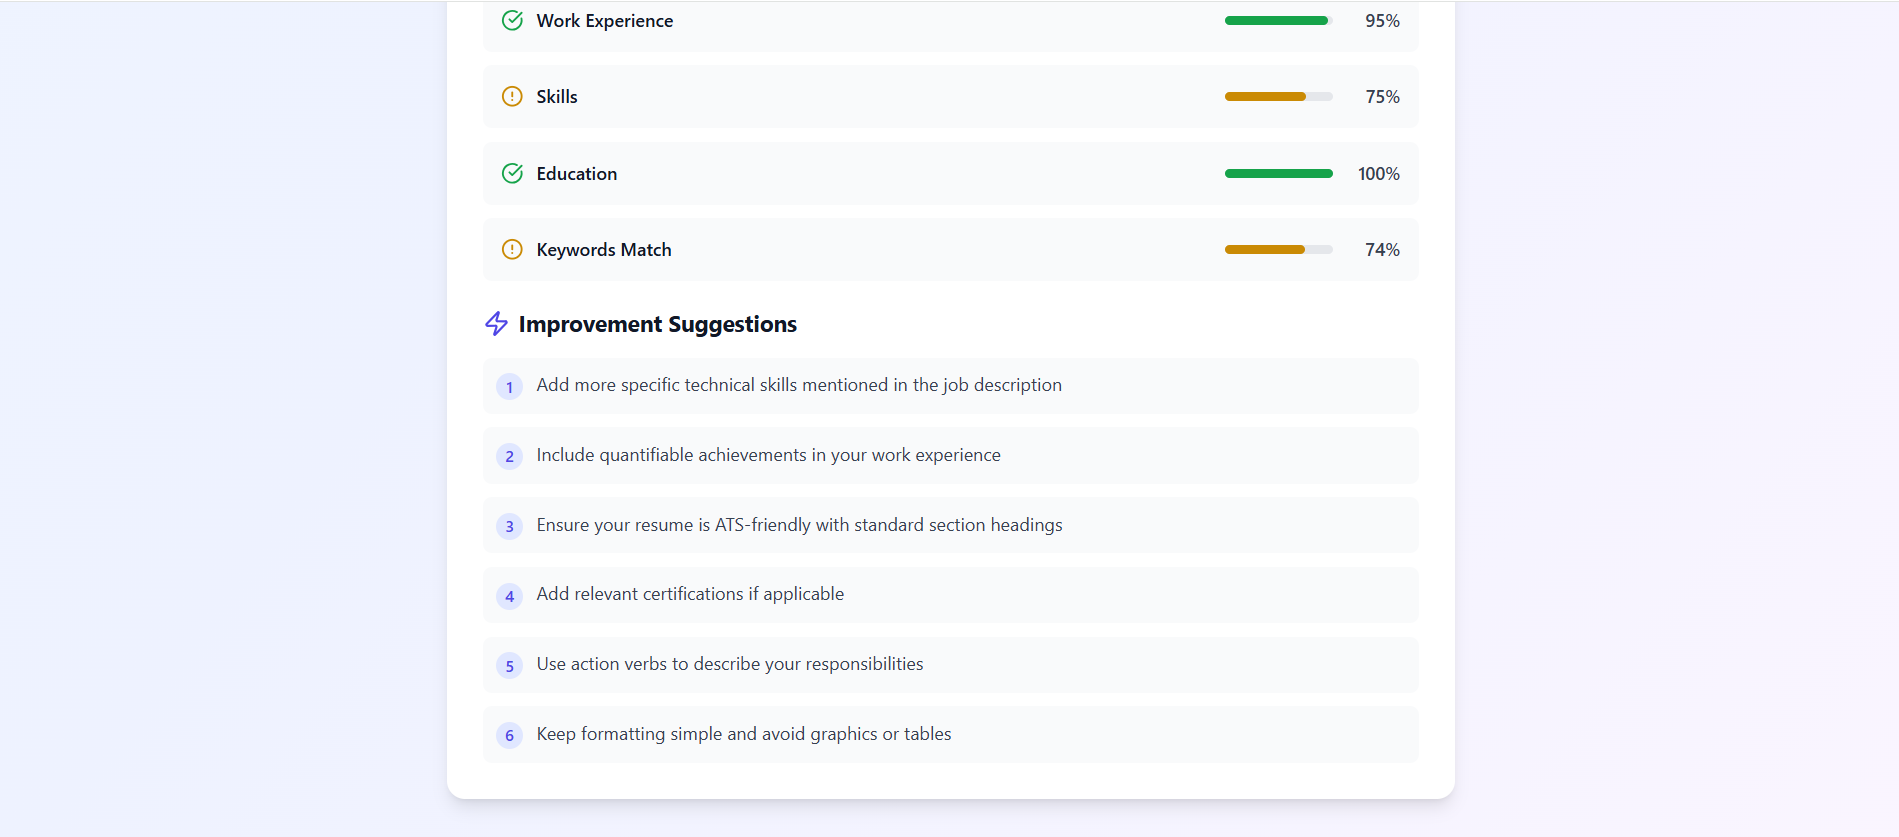Click the green checkmark icon beside Education
Screen dimensions: 1899x837
coord(511,173)
